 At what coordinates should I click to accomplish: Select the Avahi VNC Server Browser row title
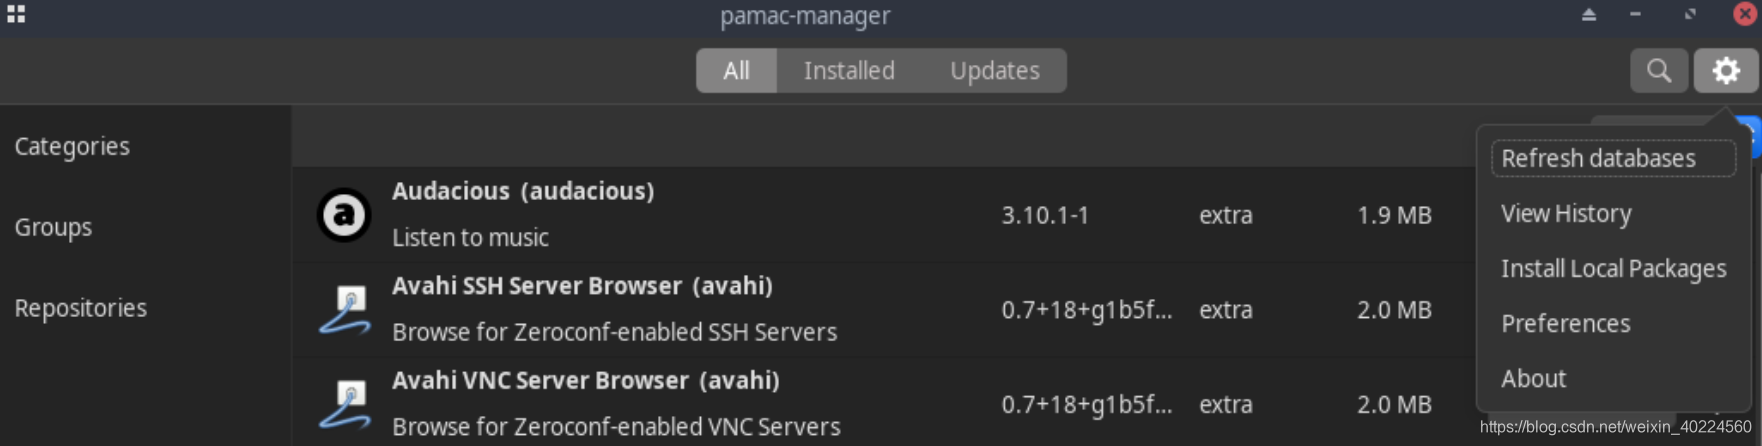586,381
